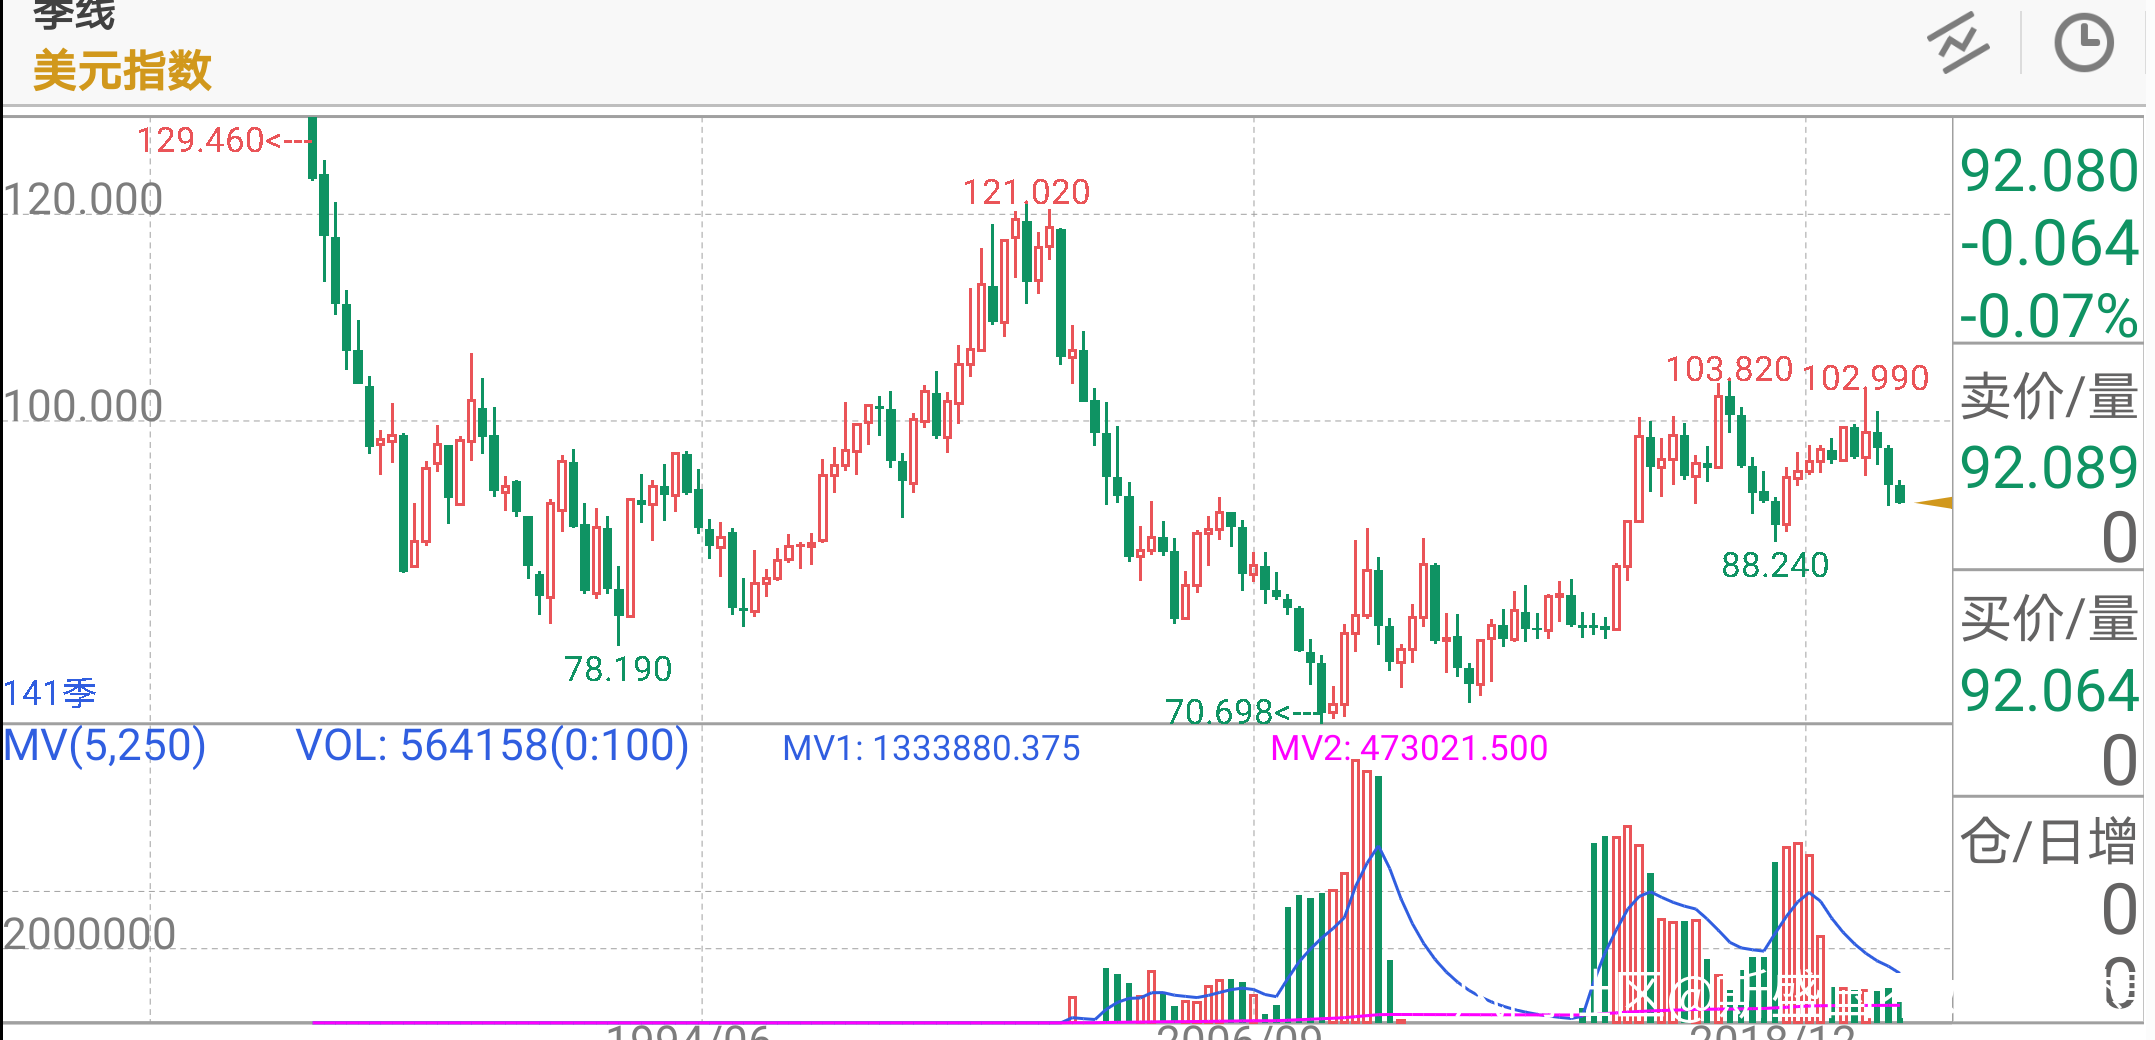2155x1040 pixels.
Task: Tap the buy volume 0 below 92.064
Action: tap(2119, 761)
